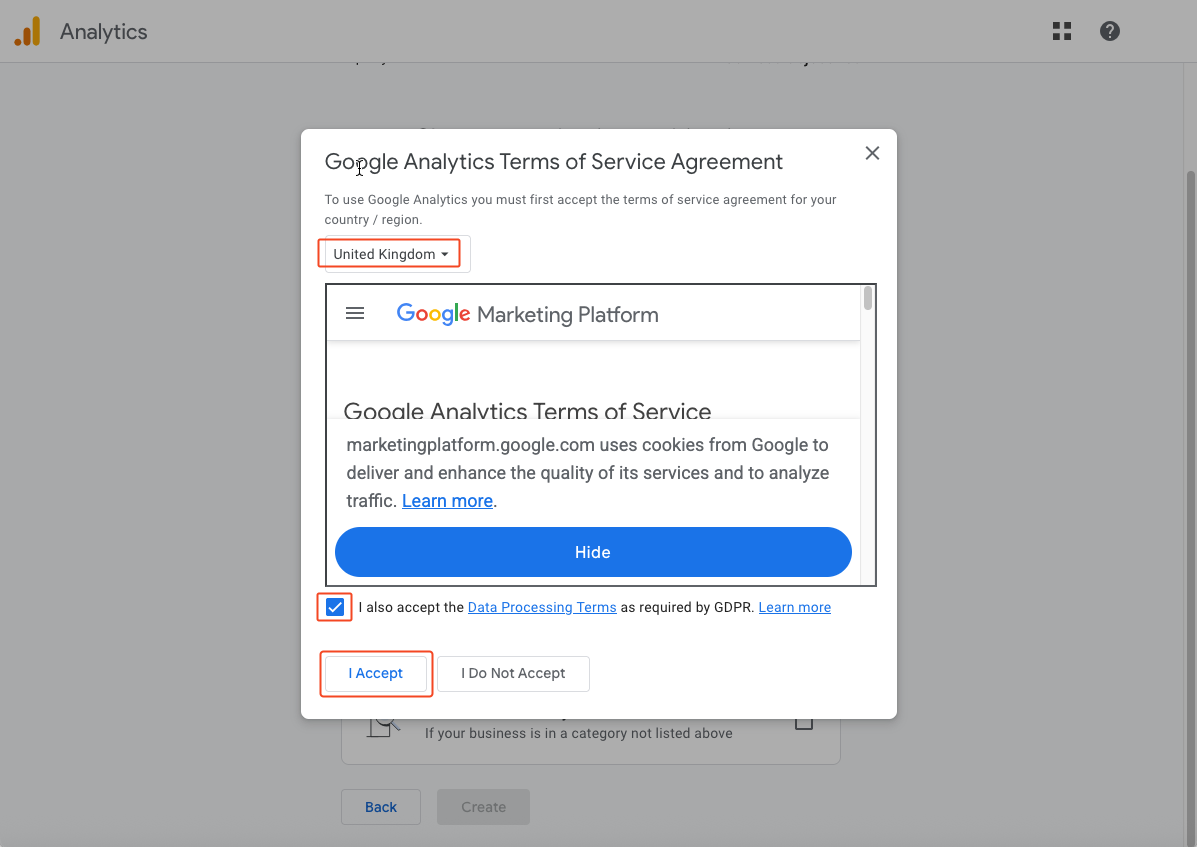Screen dimensions: 1197x847
Task: Open the GDPR Learn more link
Action: tap(795, 607)
